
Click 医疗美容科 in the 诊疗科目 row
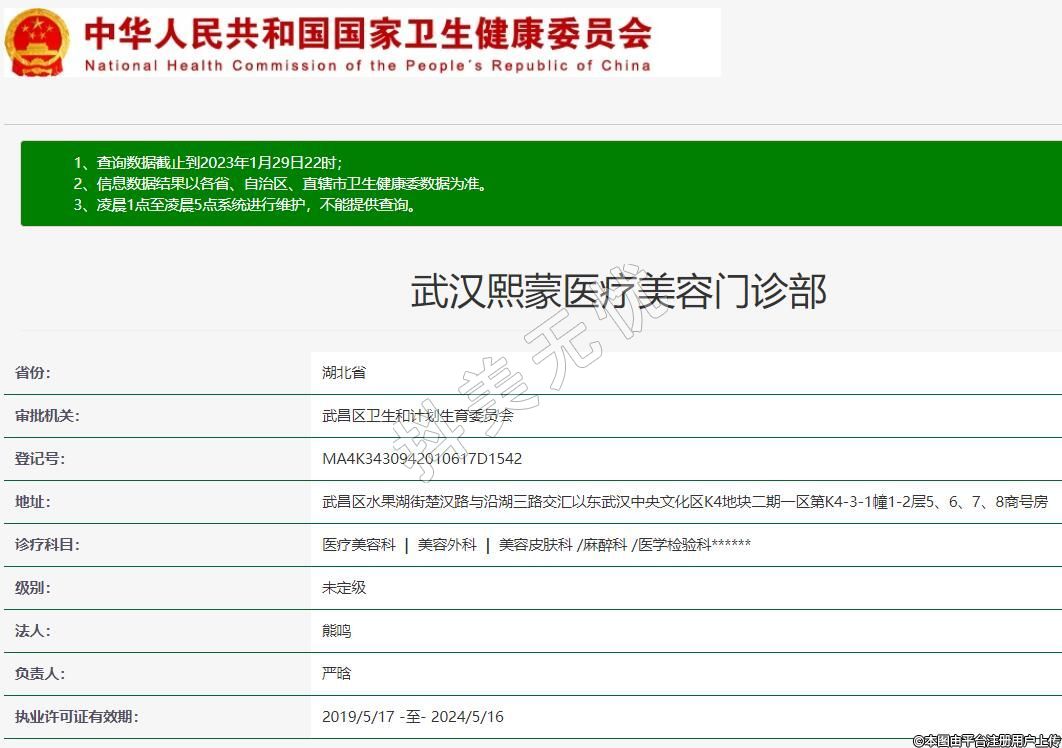(359, 545)
